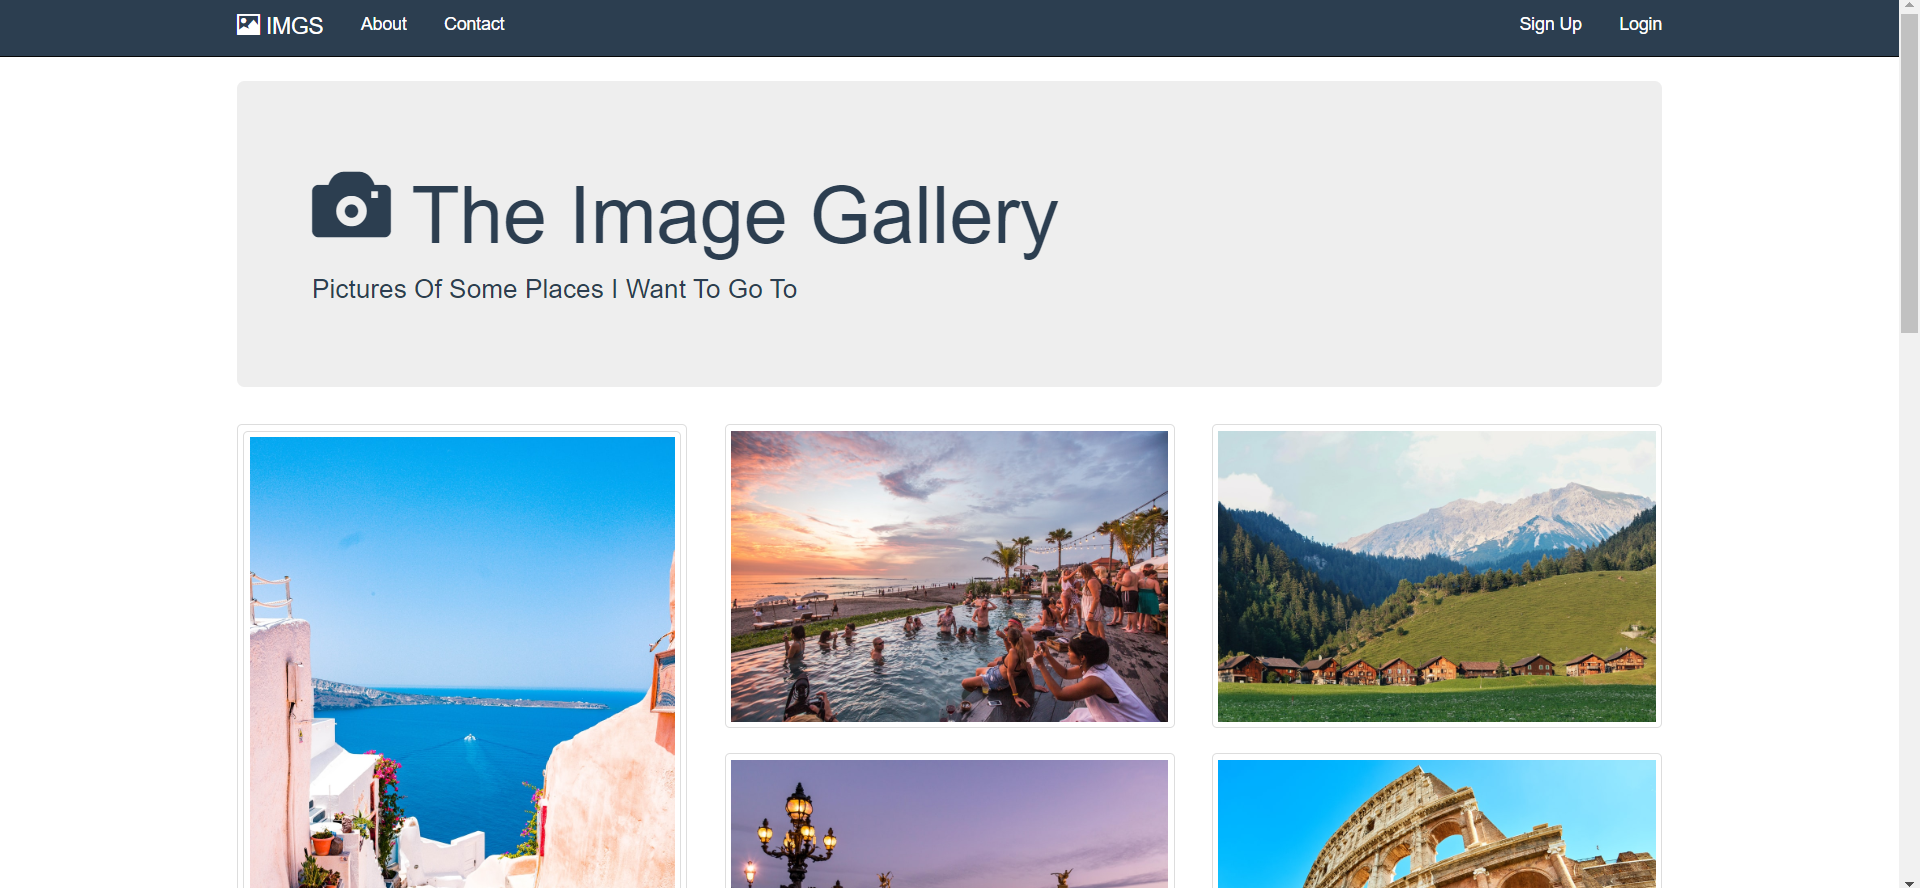Click the scrollbar track below the thumb
This screenshot has width=1920, height=888.
tap(1909, 600)
